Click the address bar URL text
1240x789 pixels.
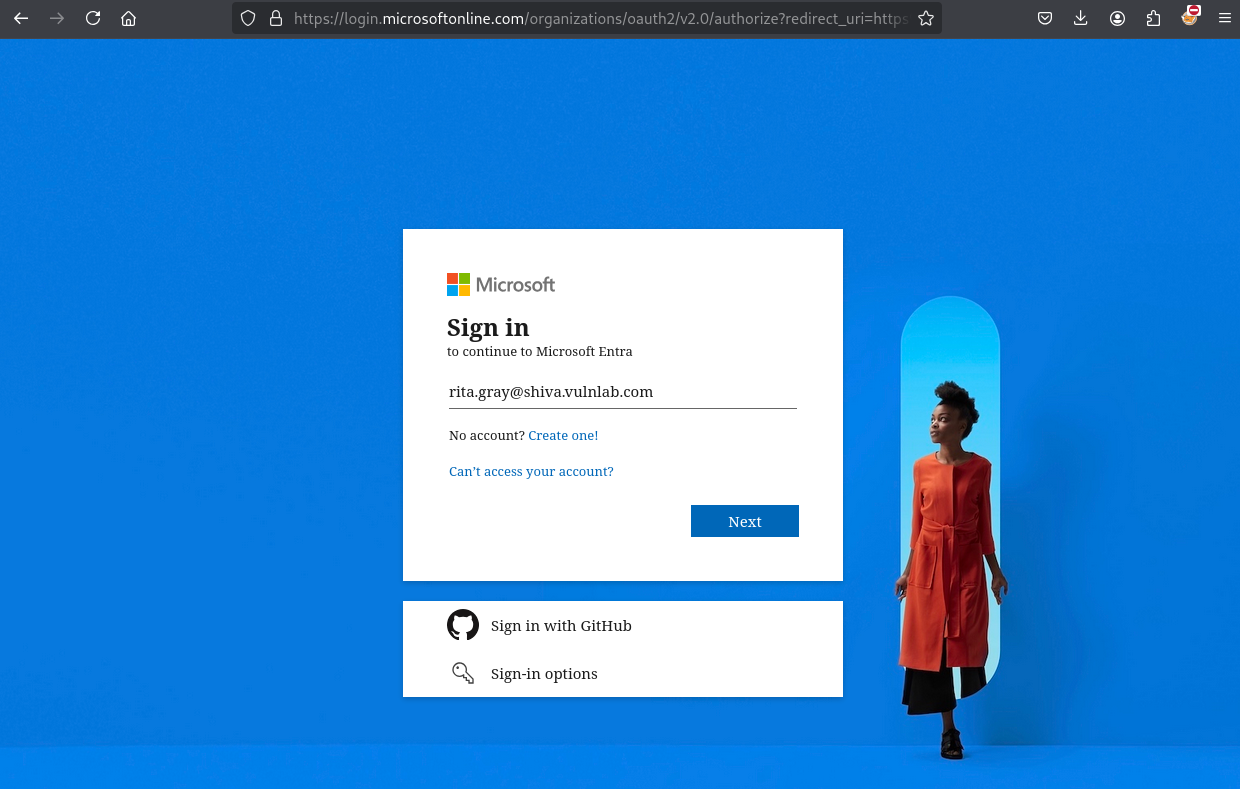[600, 18]
